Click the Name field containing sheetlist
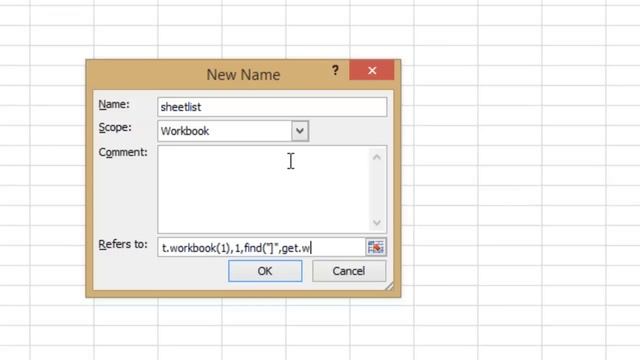The image size is (640, 360). click(x=272, y=107)
